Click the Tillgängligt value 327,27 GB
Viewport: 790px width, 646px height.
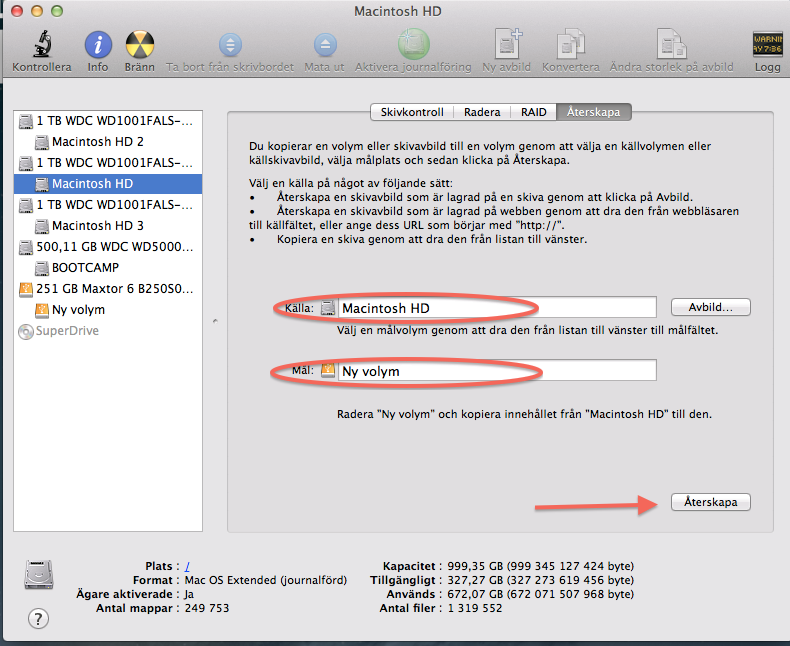[540, 580]
